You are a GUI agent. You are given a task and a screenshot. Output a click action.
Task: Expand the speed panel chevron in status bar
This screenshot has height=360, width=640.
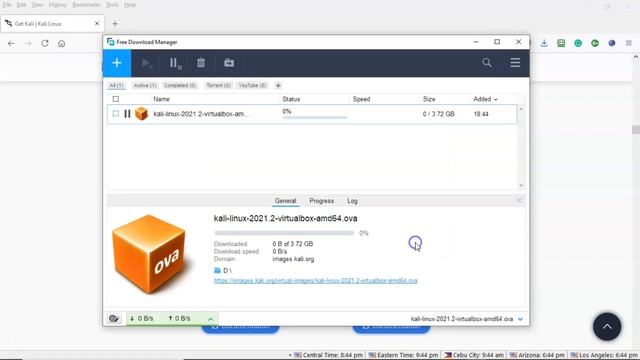point(210,319)
